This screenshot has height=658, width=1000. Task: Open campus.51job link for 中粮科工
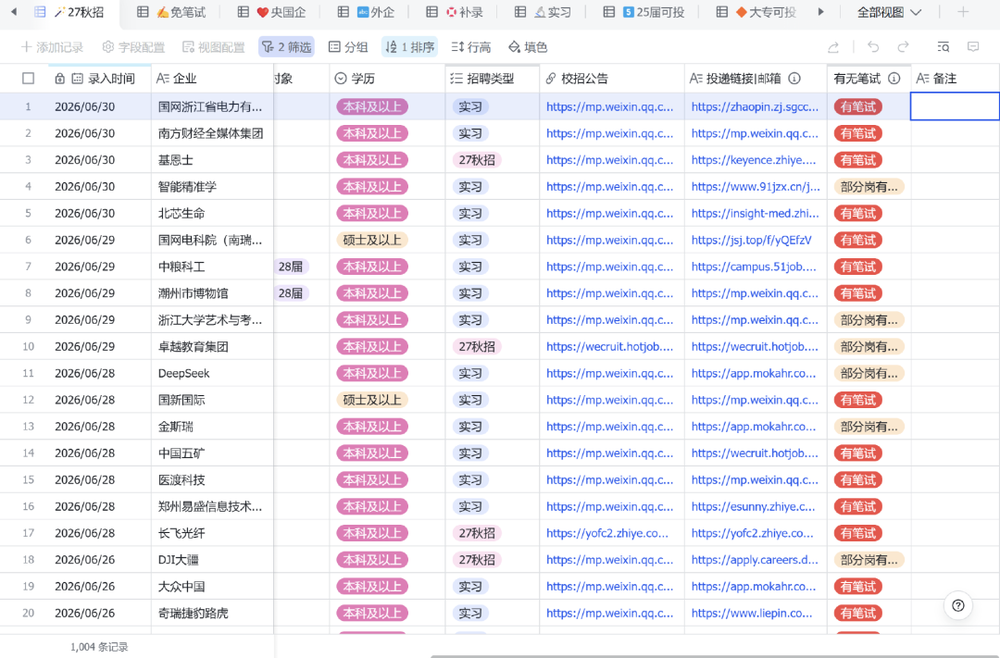[x=753, y=267]
